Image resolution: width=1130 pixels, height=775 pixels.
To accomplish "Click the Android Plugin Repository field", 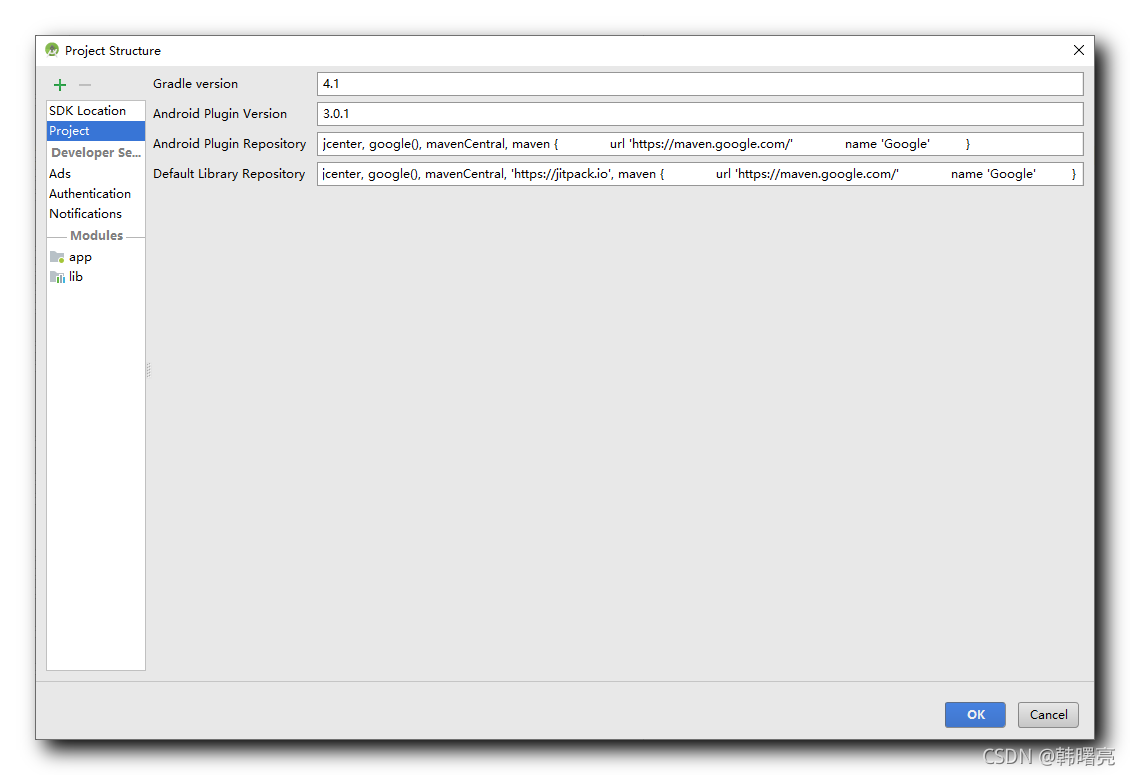I will [x=700, y=143].
